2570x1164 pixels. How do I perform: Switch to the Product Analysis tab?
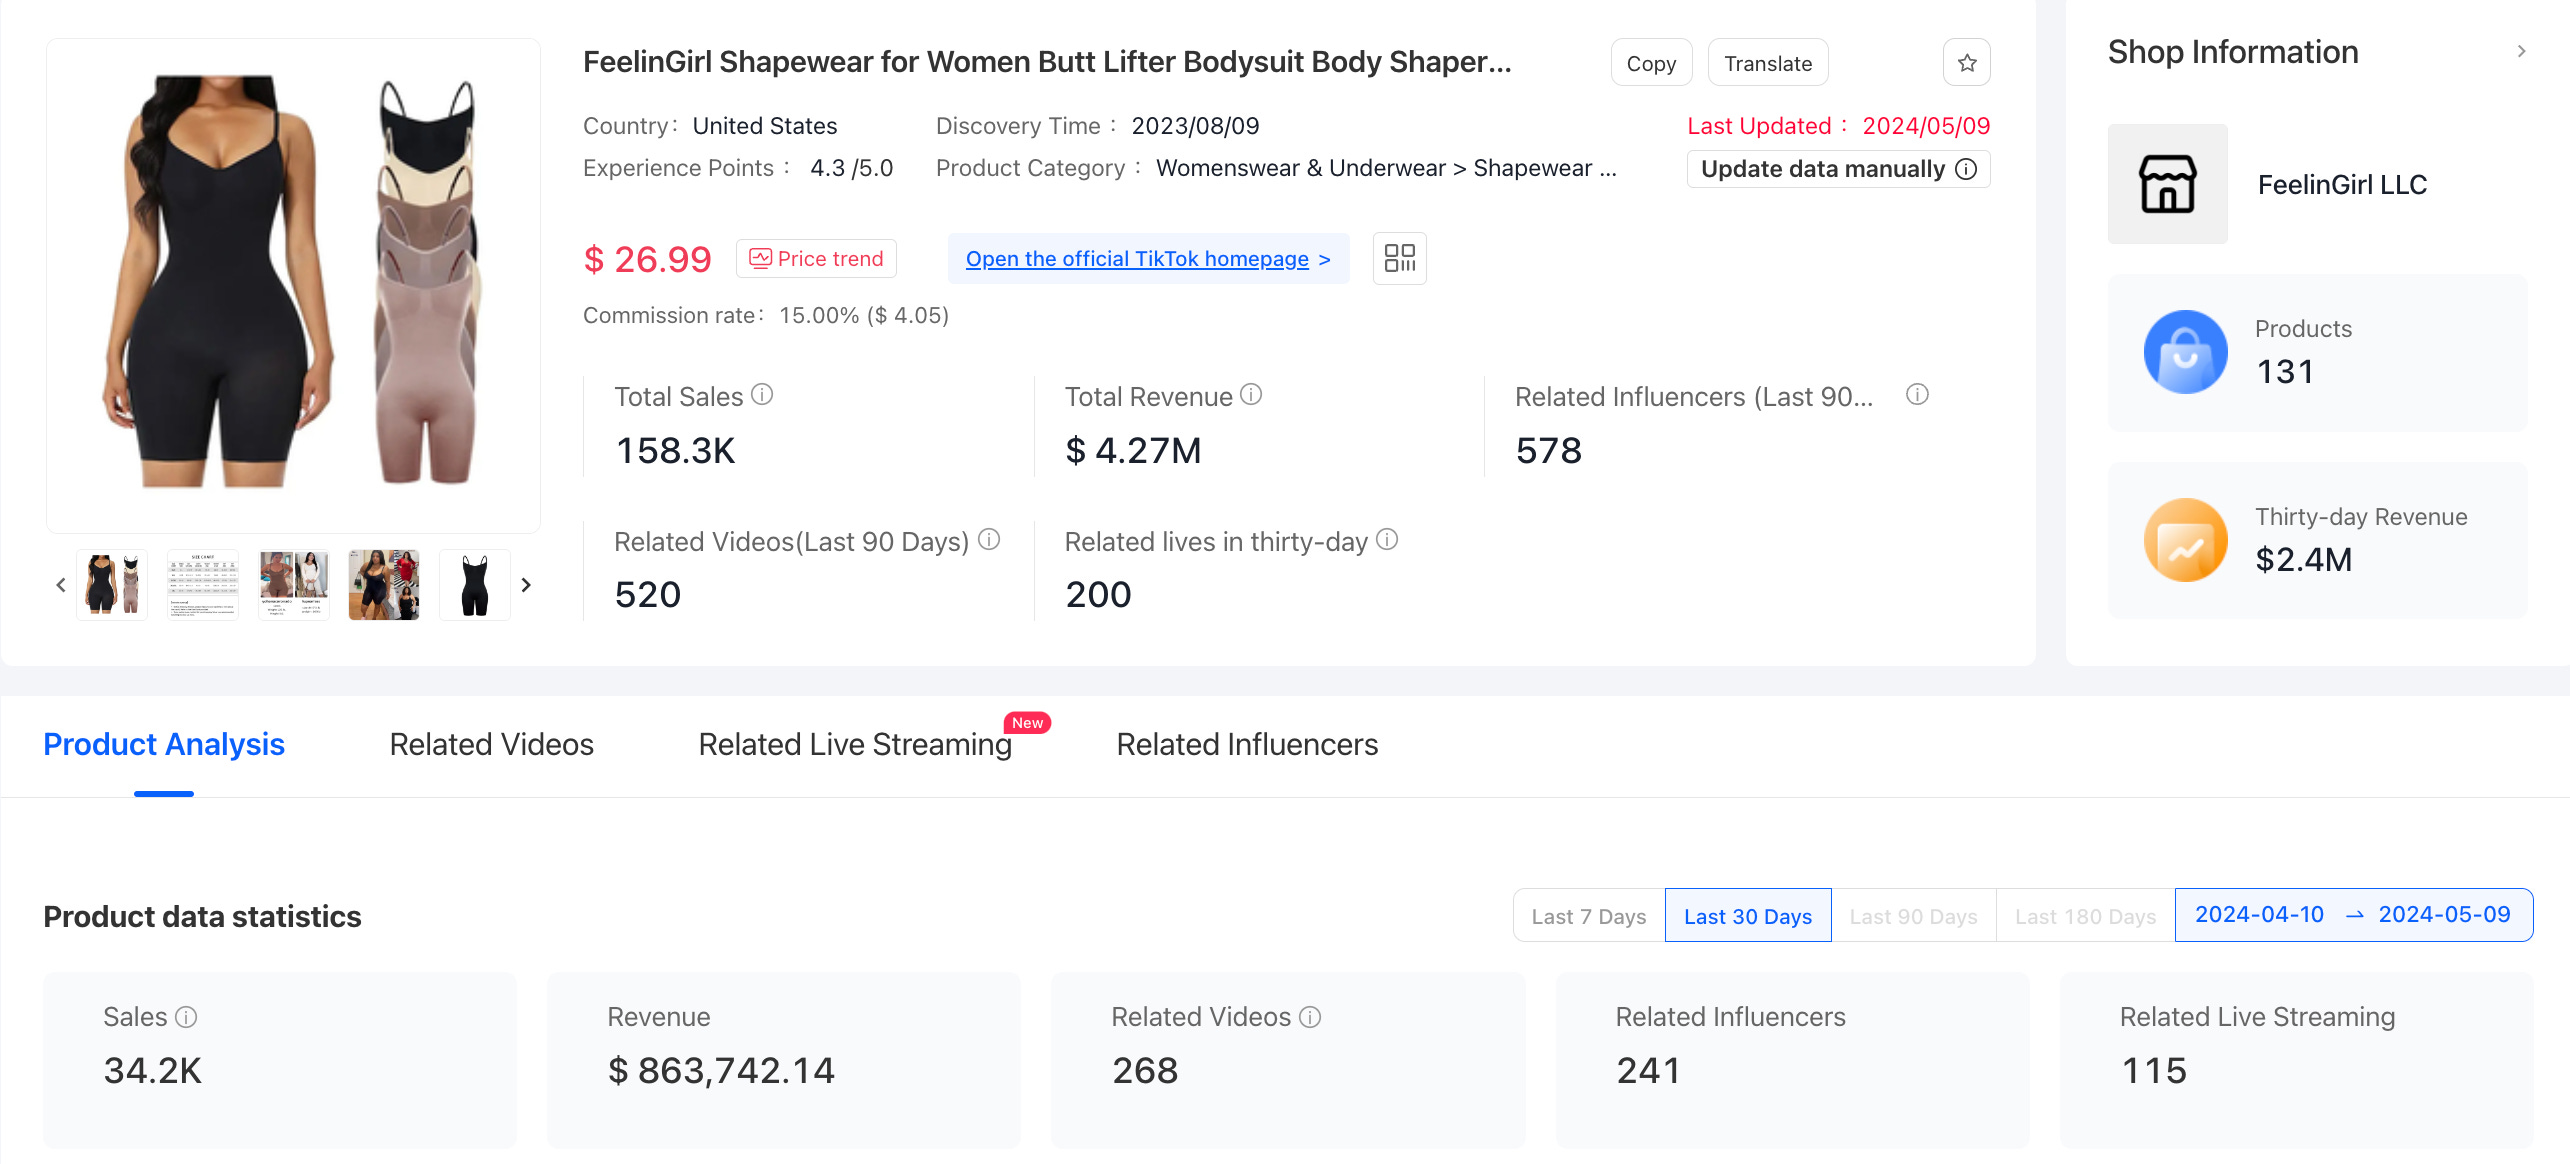[164, 745]
